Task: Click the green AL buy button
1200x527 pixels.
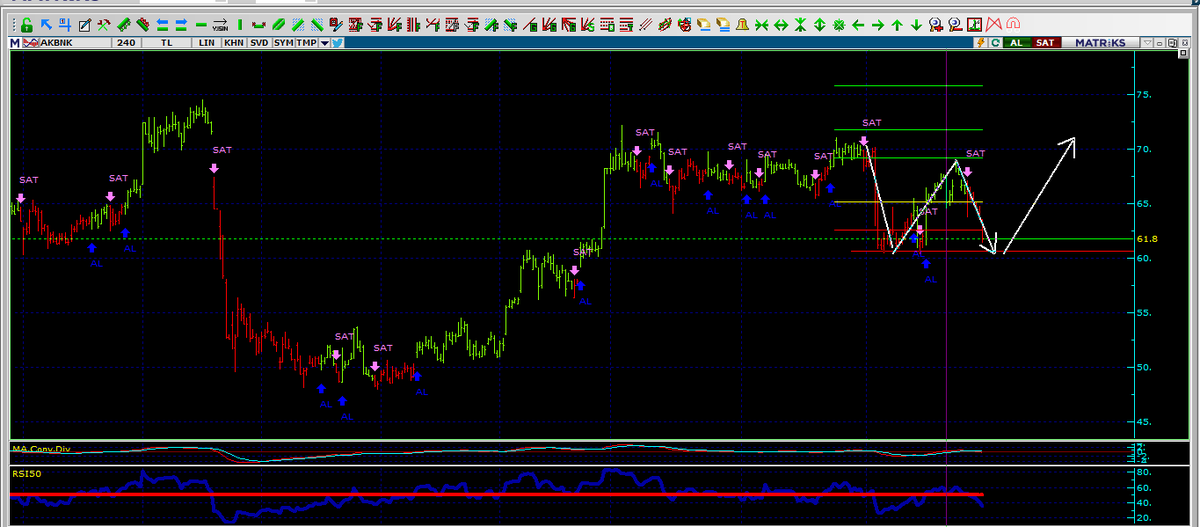Action: pos(1016,43)
